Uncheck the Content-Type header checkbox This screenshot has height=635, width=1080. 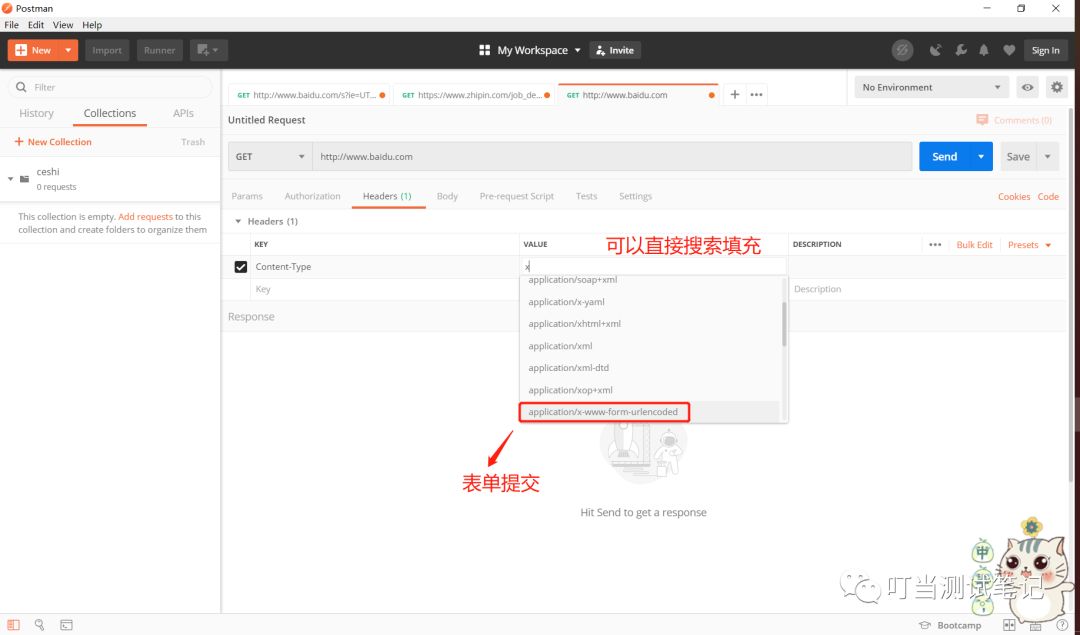[x=240, y=267]
